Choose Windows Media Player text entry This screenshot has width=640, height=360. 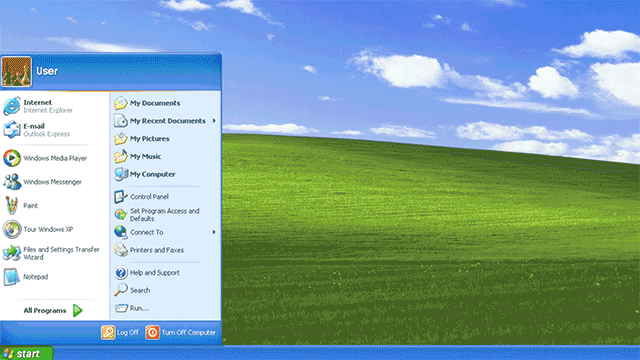pos(55,158)
